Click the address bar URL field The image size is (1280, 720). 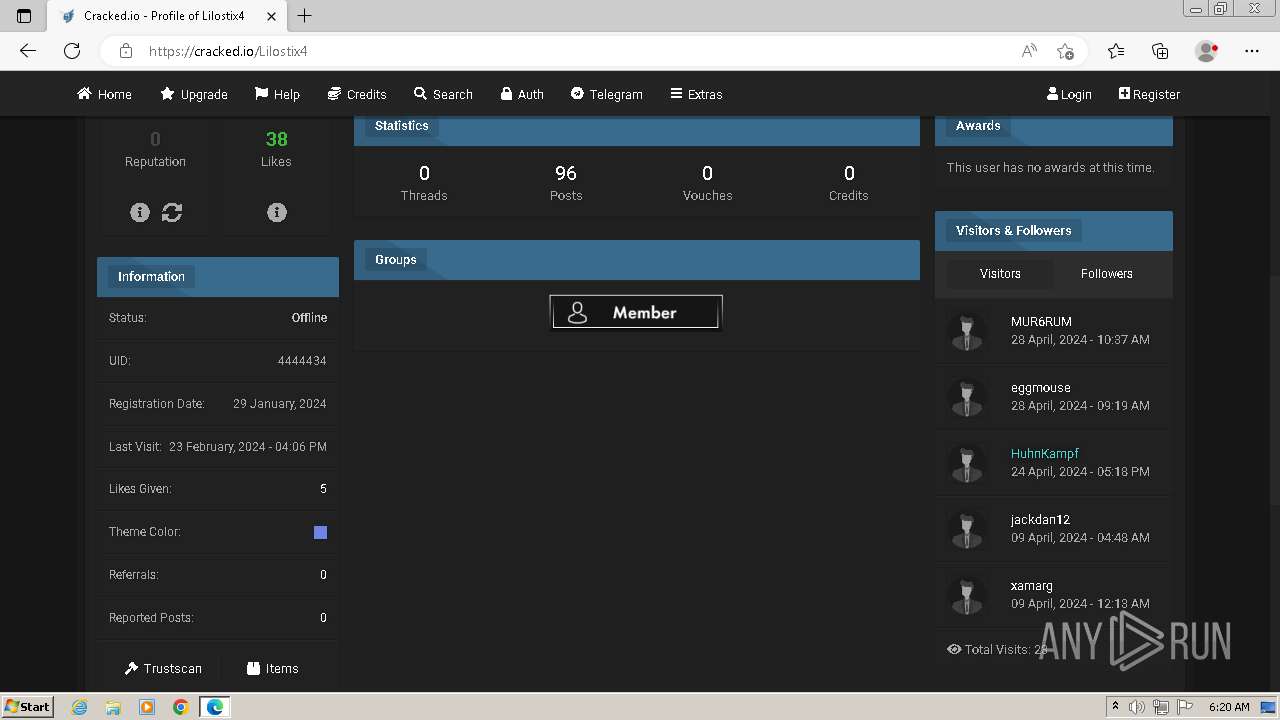578,51
